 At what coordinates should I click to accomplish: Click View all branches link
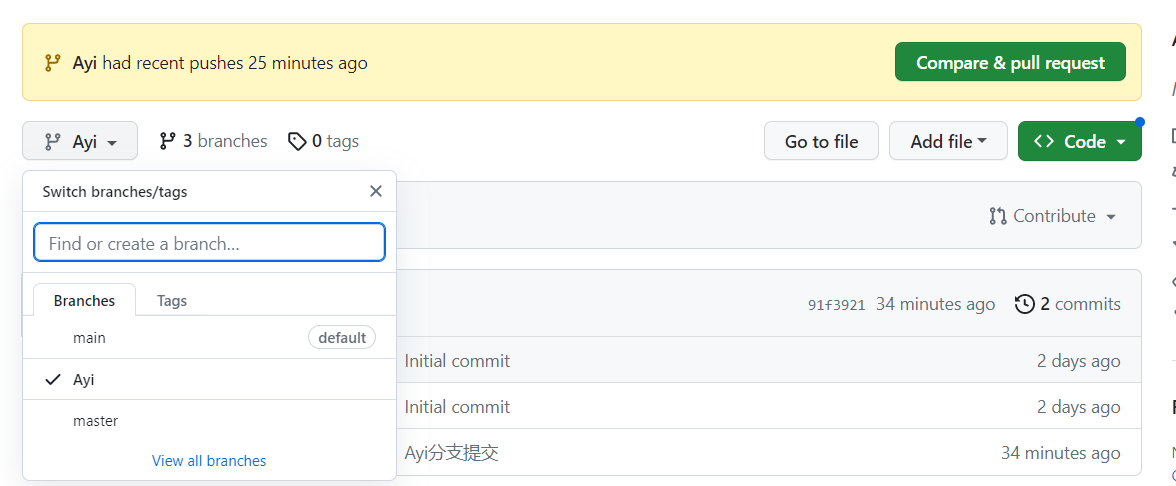209,461
